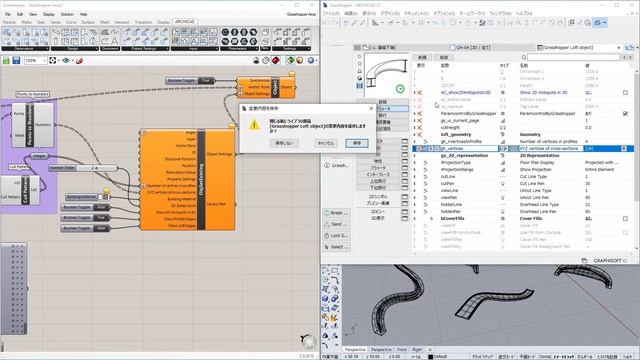Click the green preview mesh quality icon

290,60
